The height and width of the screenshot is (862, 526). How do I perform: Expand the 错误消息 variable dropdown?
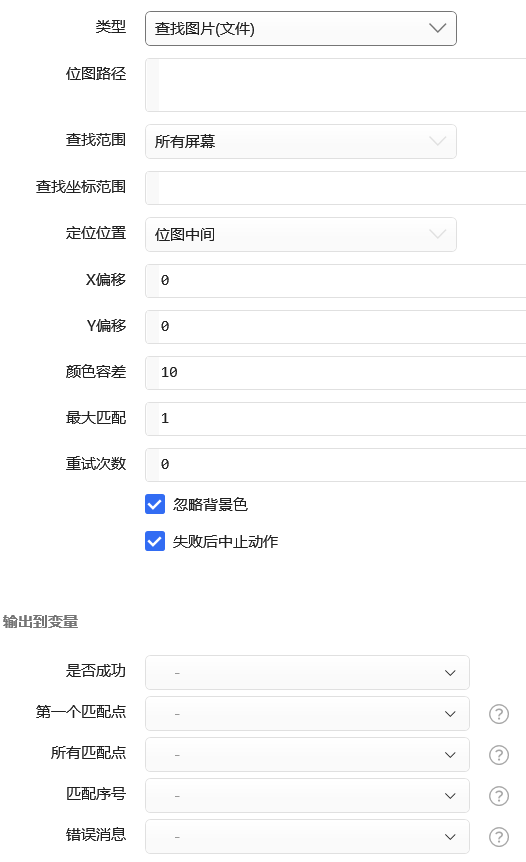(x=307, y=837)
